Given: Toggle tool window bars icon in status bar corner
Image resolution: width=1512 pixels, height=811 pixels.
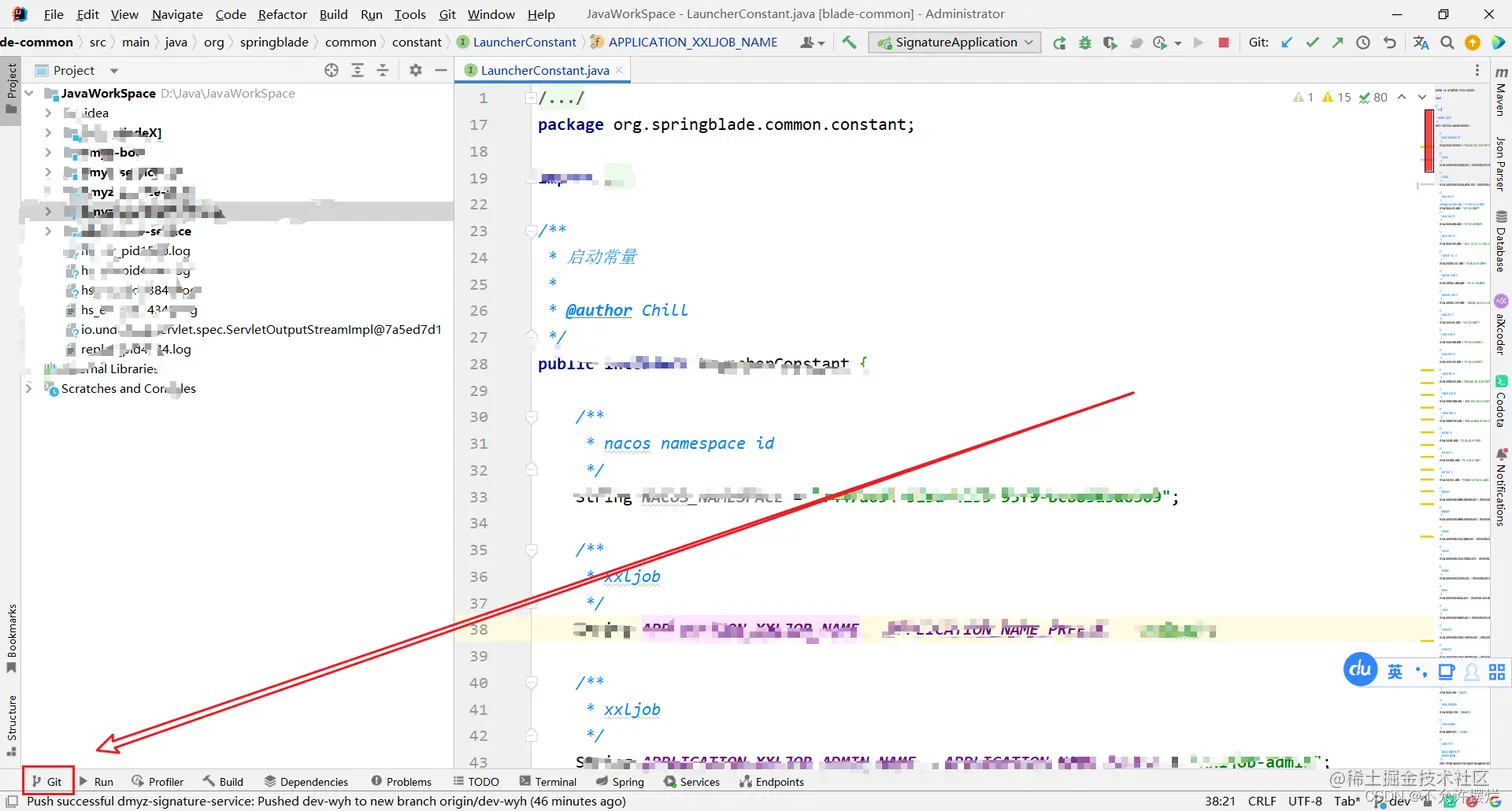Looking at the screenshot, I should [11, 800].
